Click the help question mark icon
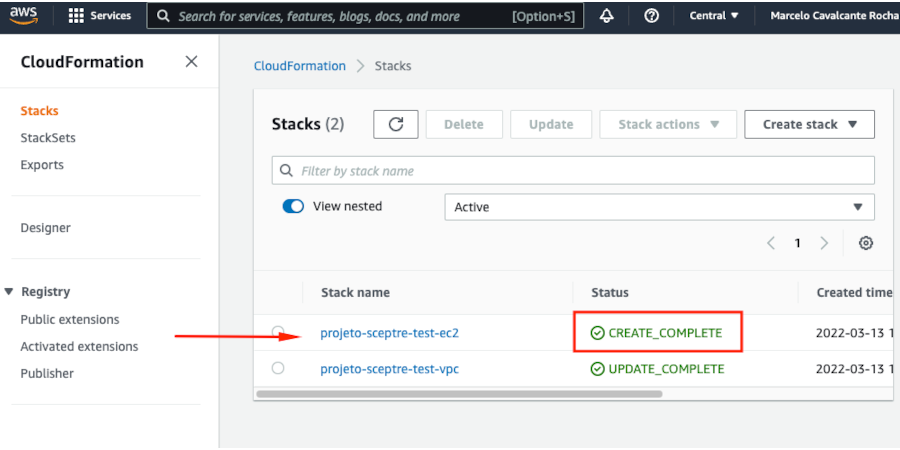This screenshot has height=450, width=900. [652, 16]
